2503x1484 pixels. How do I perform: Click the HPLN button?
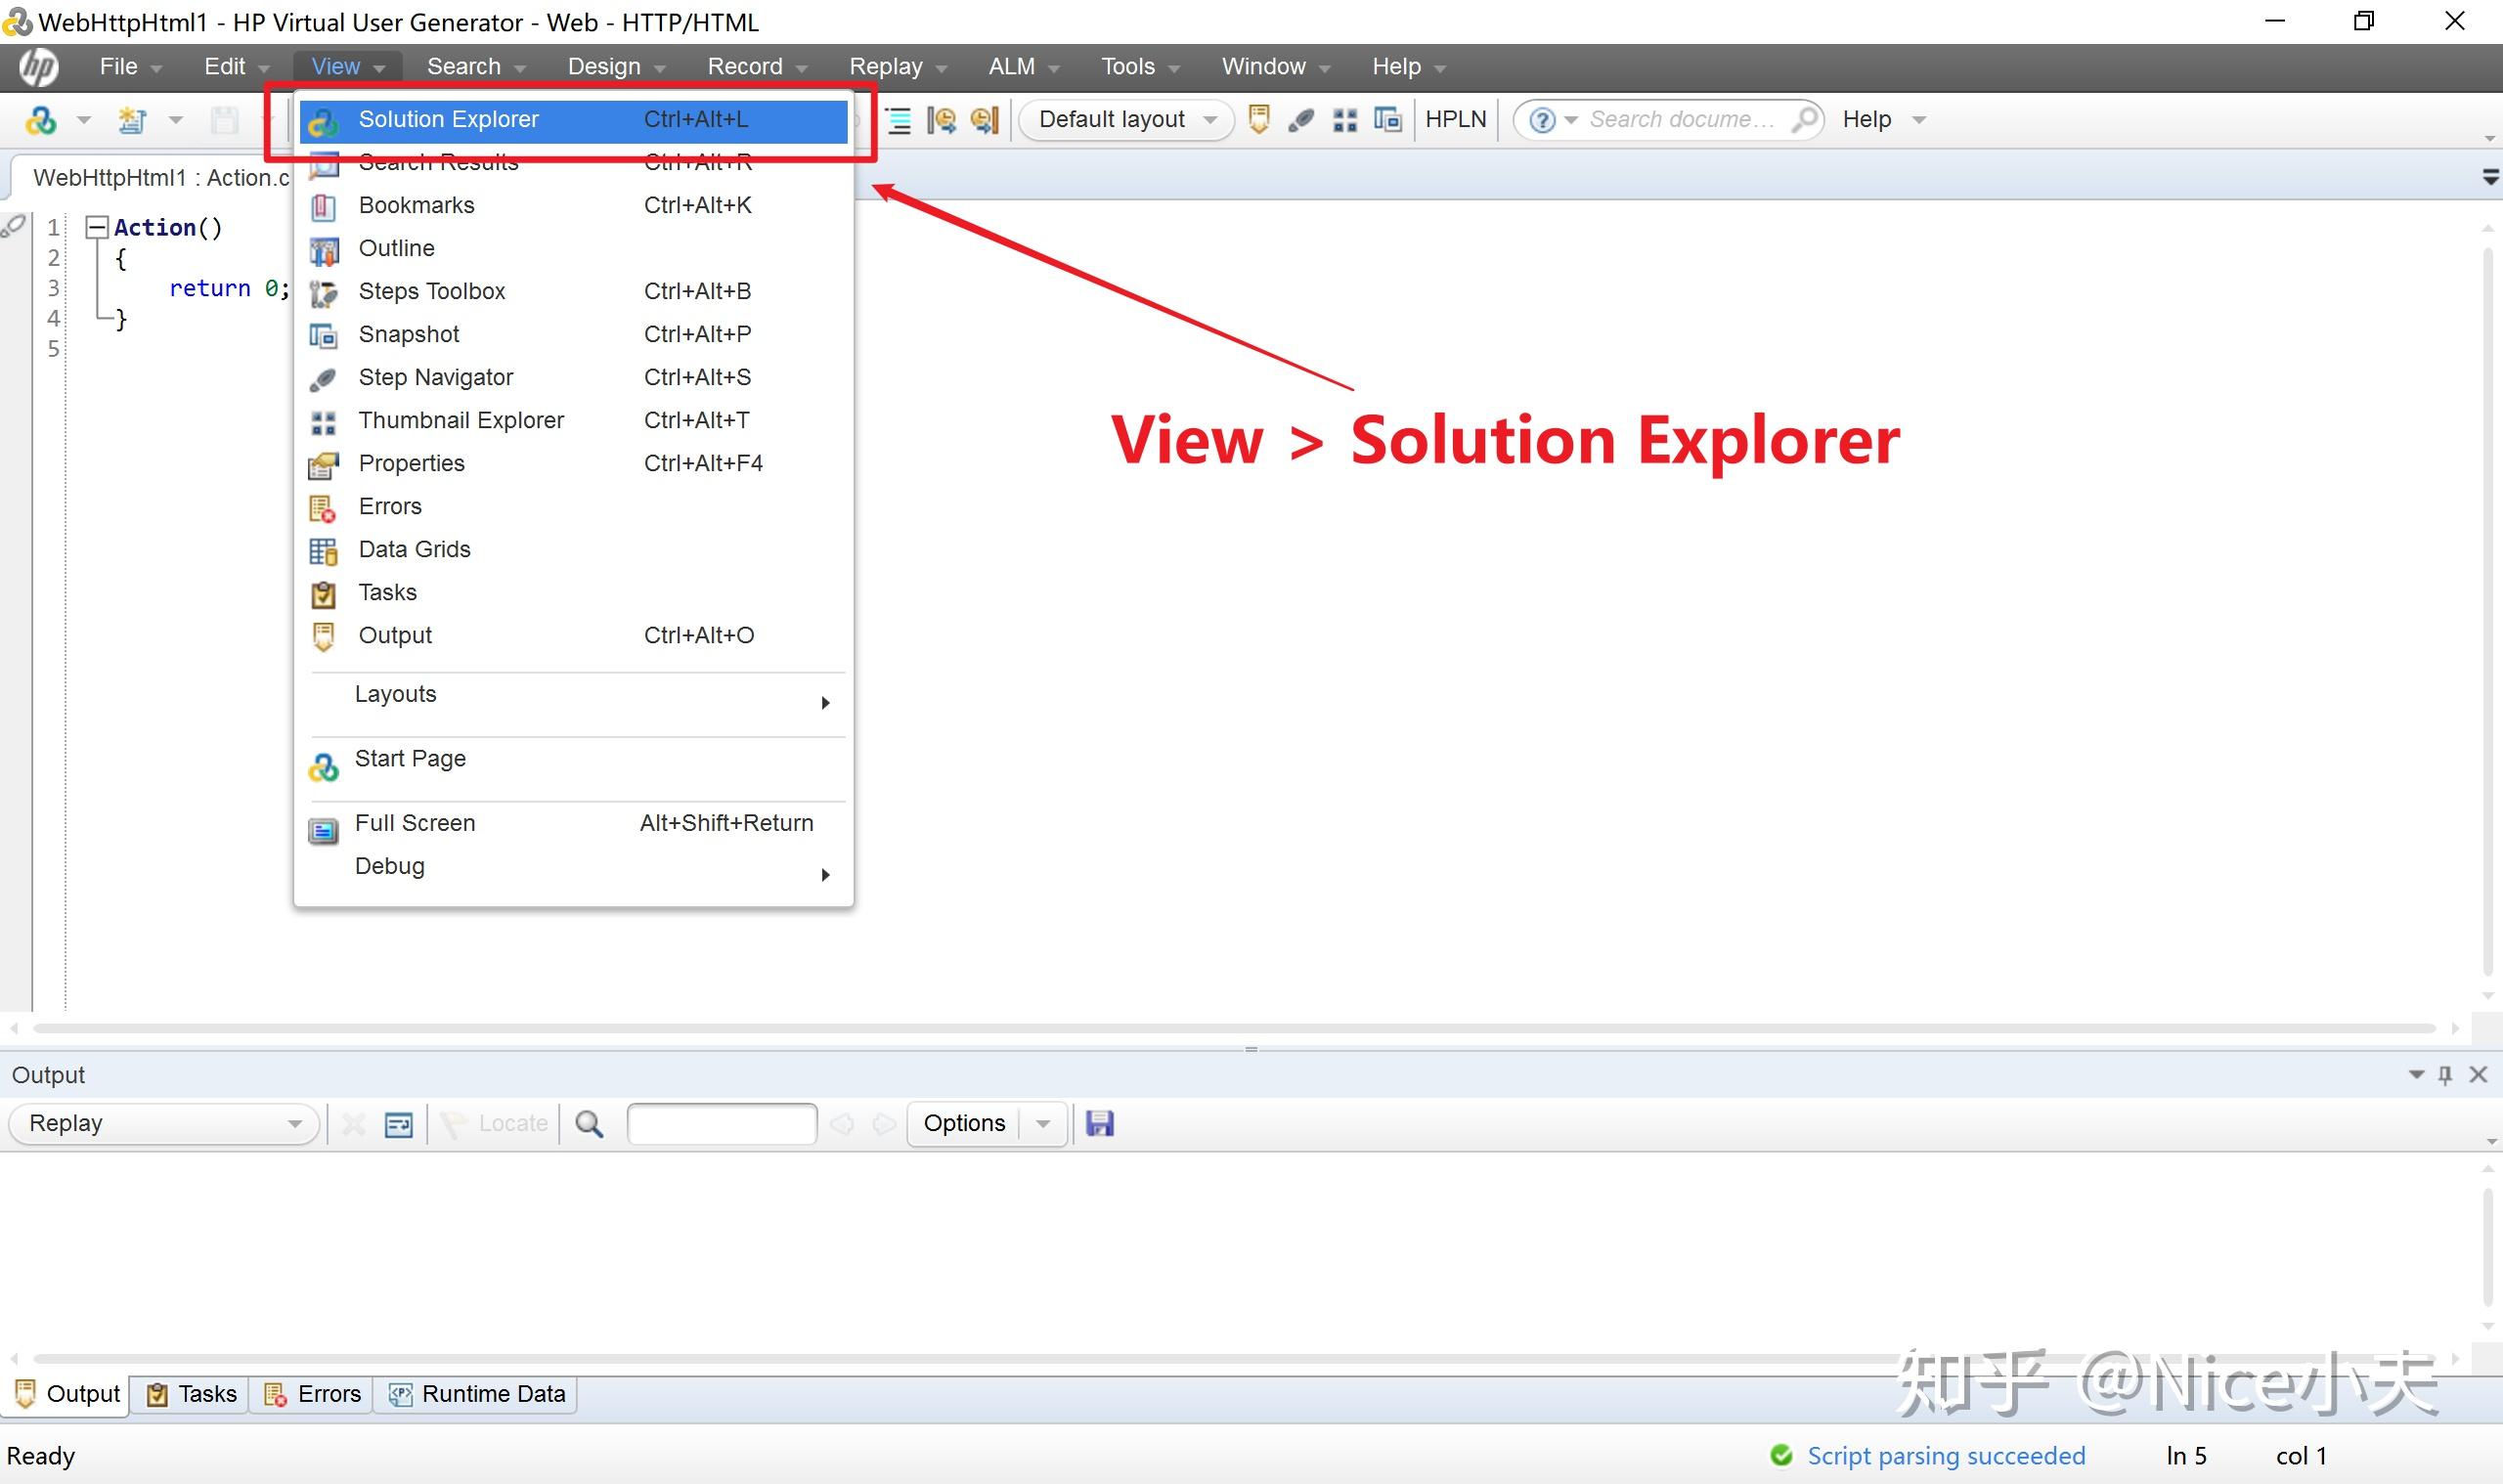click(1455, 120)
